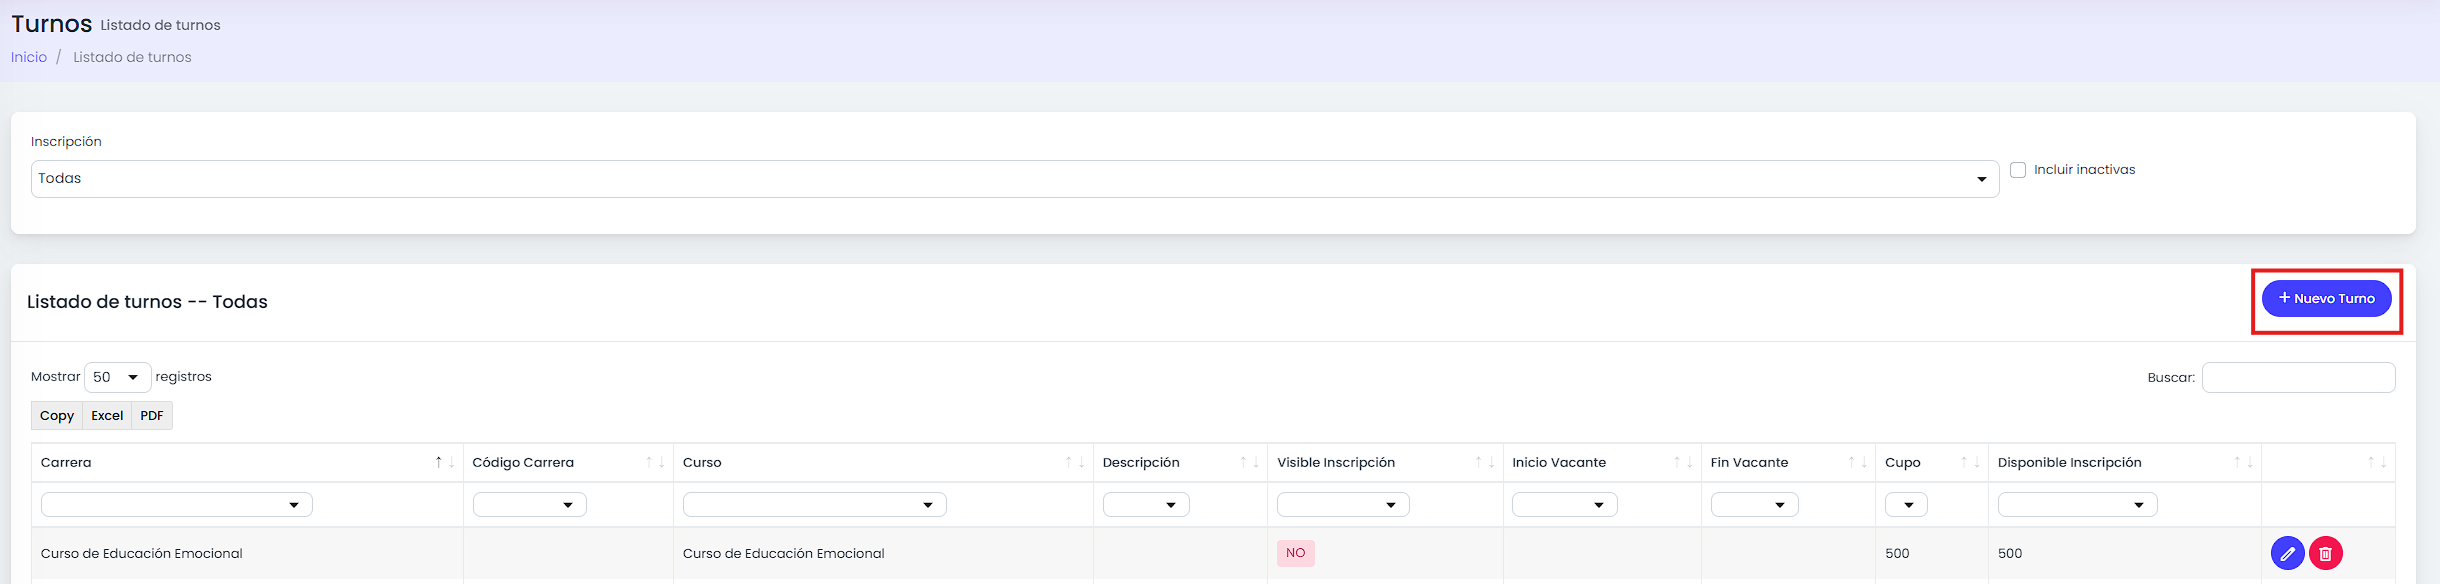The height and width of the screenshot is (584, 2440).
Task: Open the Inscripción dropdown showing Todas
Action: point(1015,179)
